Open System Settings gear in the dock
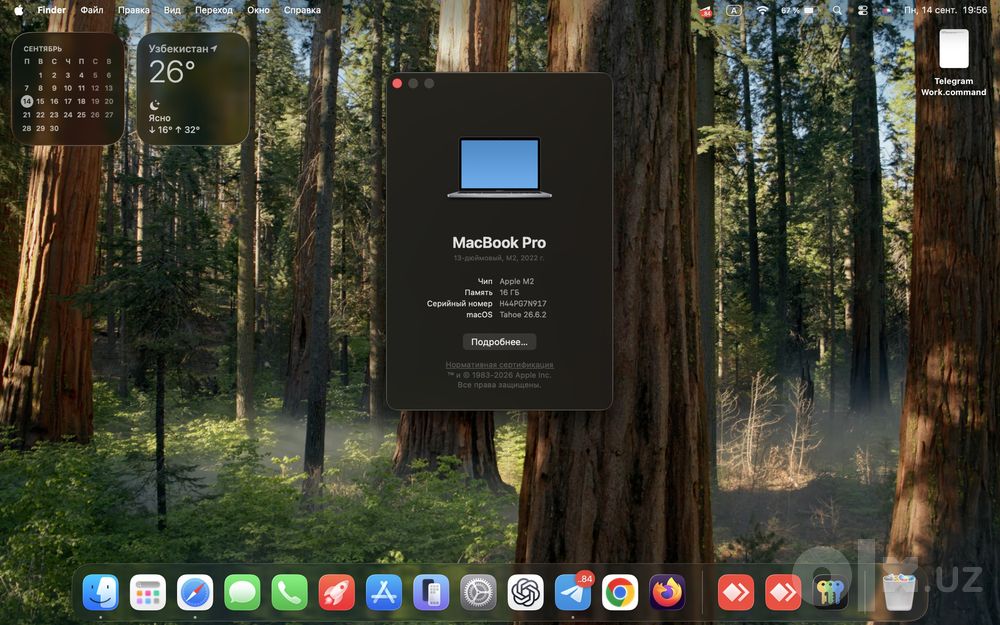This screenshot has height=625, width=1000. tap(478, 592)
